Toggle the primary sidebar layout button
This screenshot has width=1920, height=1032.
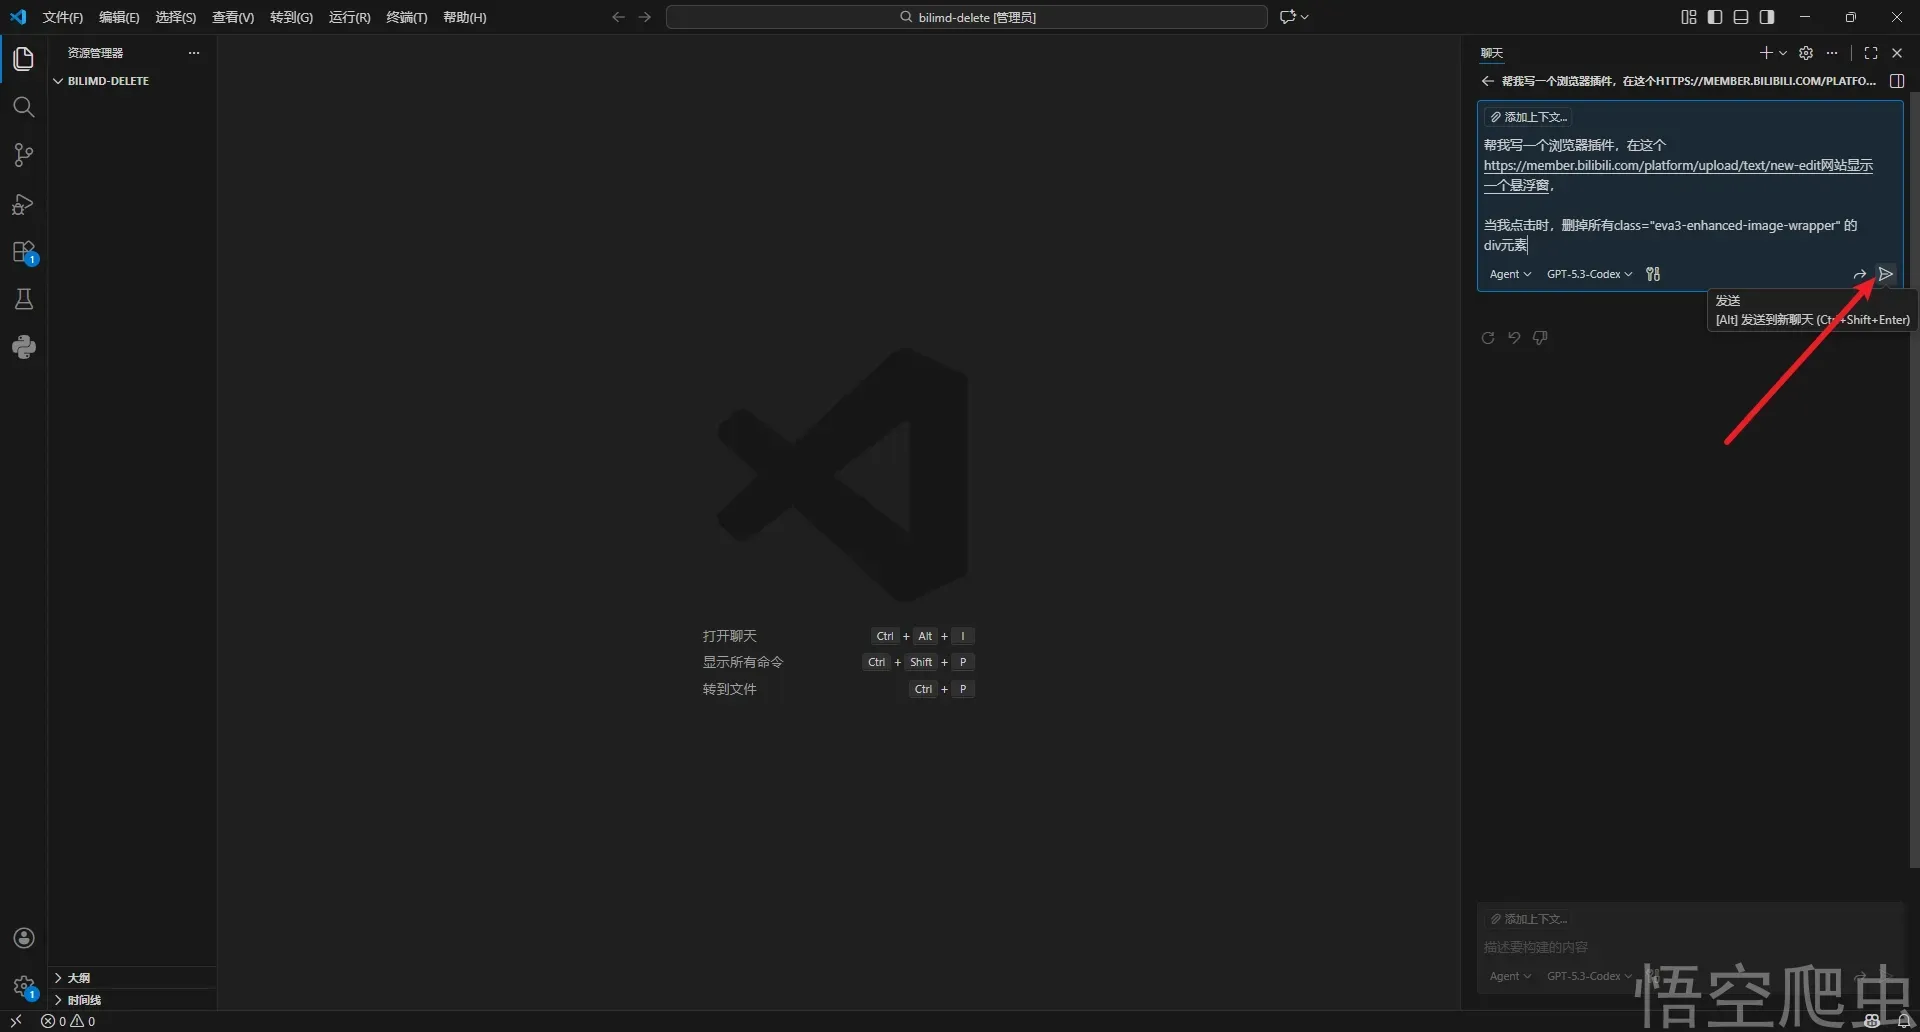(x=1715, y=17)
